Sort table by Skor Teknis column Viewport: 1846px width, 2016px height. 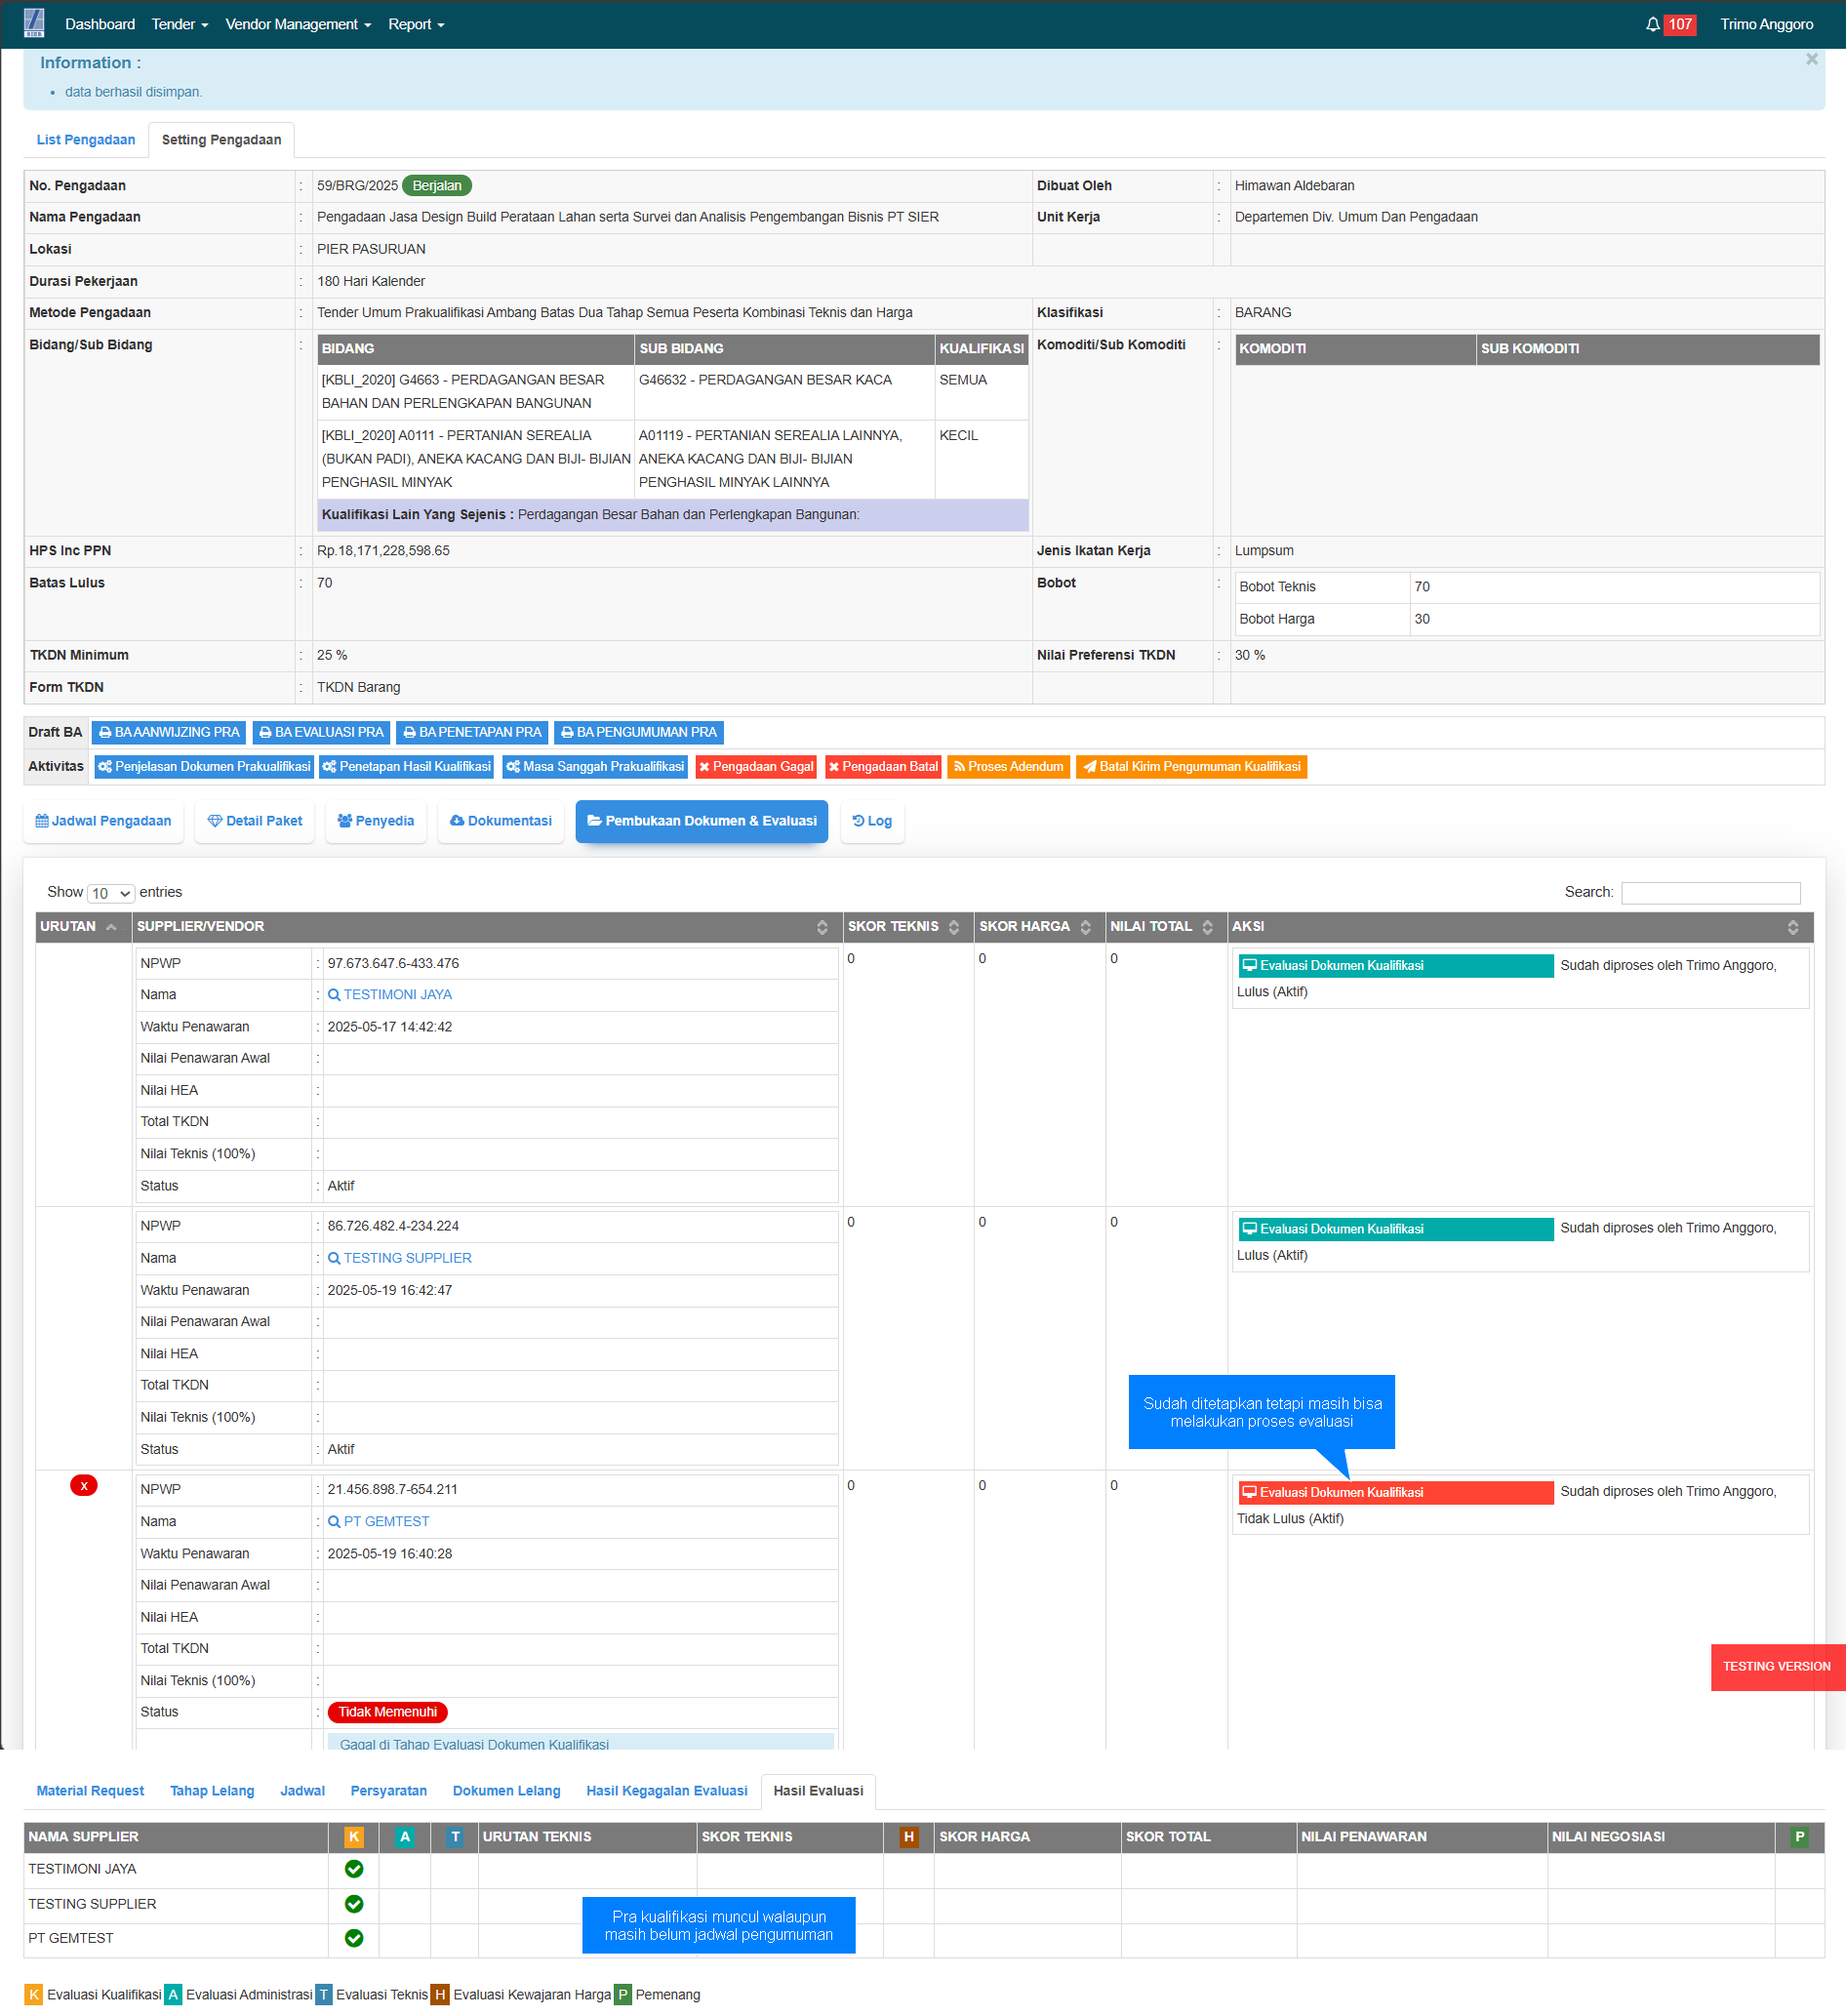tap(903, 927)
